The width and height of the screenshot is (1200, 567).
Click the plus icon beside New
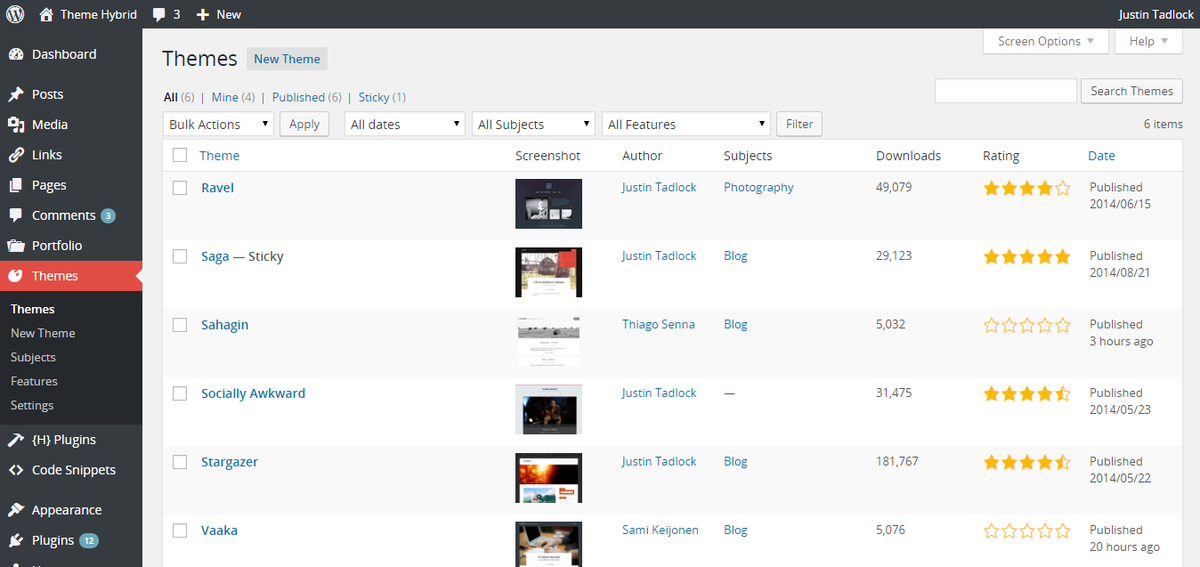point(203,15)
